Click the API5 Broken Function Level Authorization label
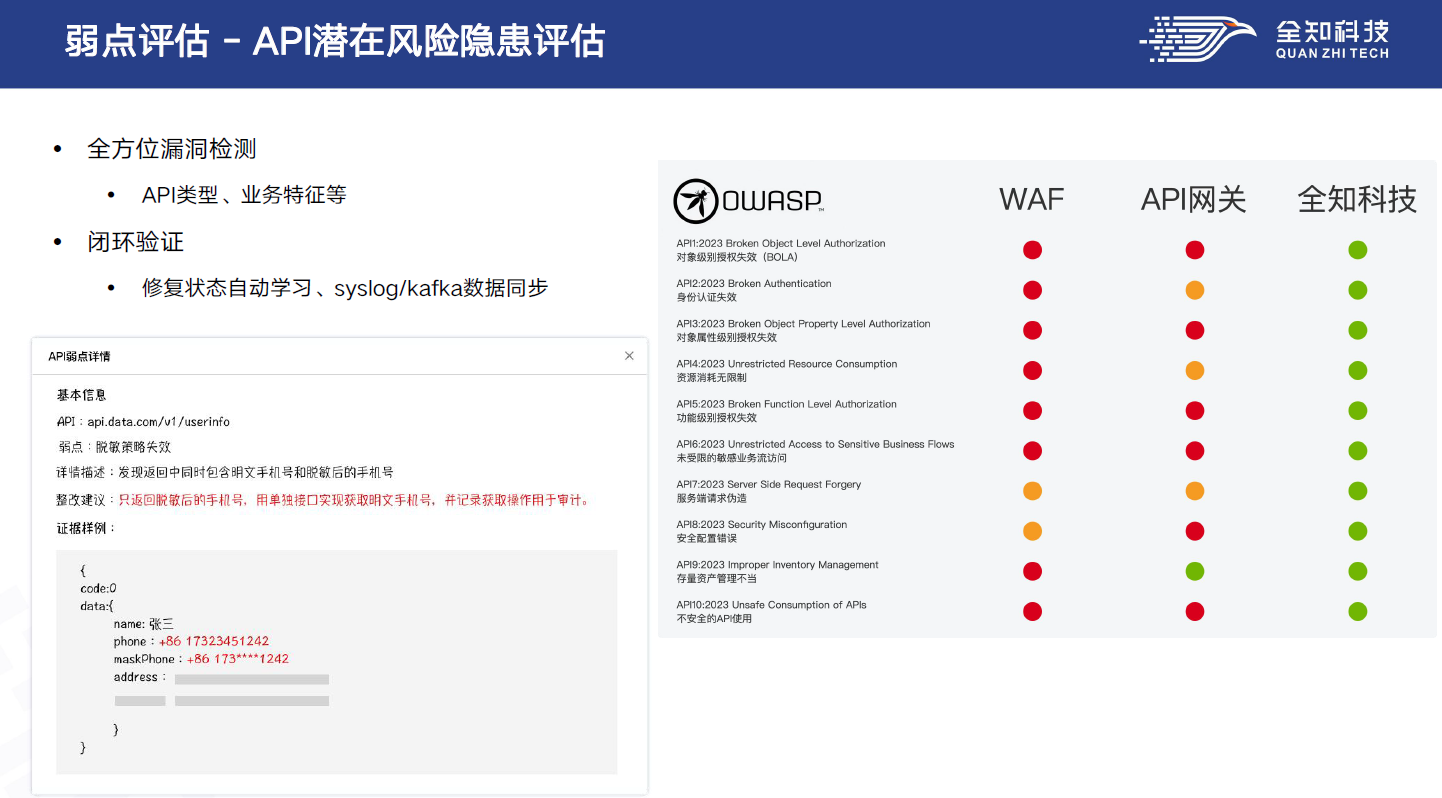The image size is (1442, 798). (786, 404)
